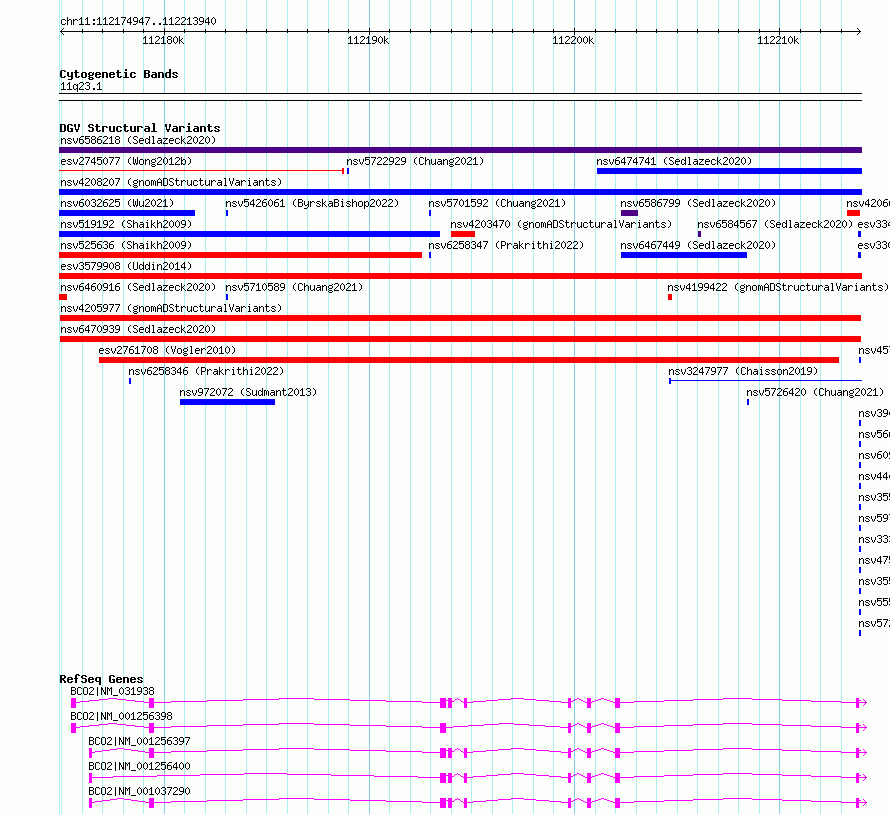The image size is (890, 814).
Task: Click the blue nsv6474741 variant bar
Action: [x=729, y=171]
